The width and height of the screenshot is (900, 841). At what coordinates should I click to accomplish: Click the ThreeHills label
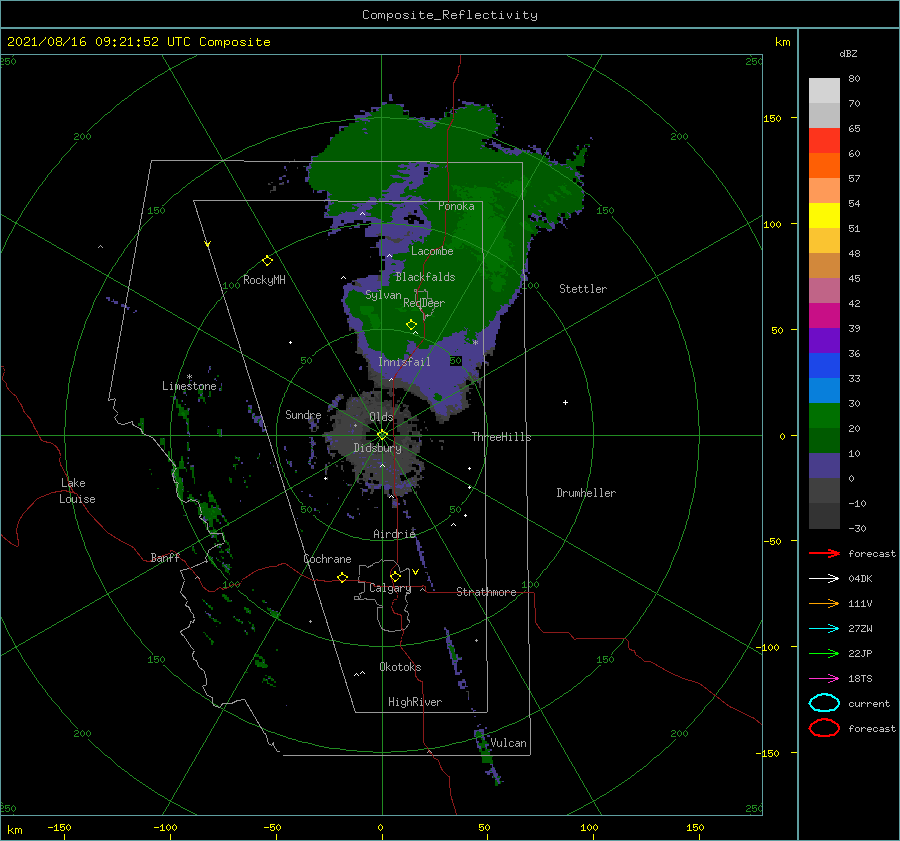click(502, 437)
